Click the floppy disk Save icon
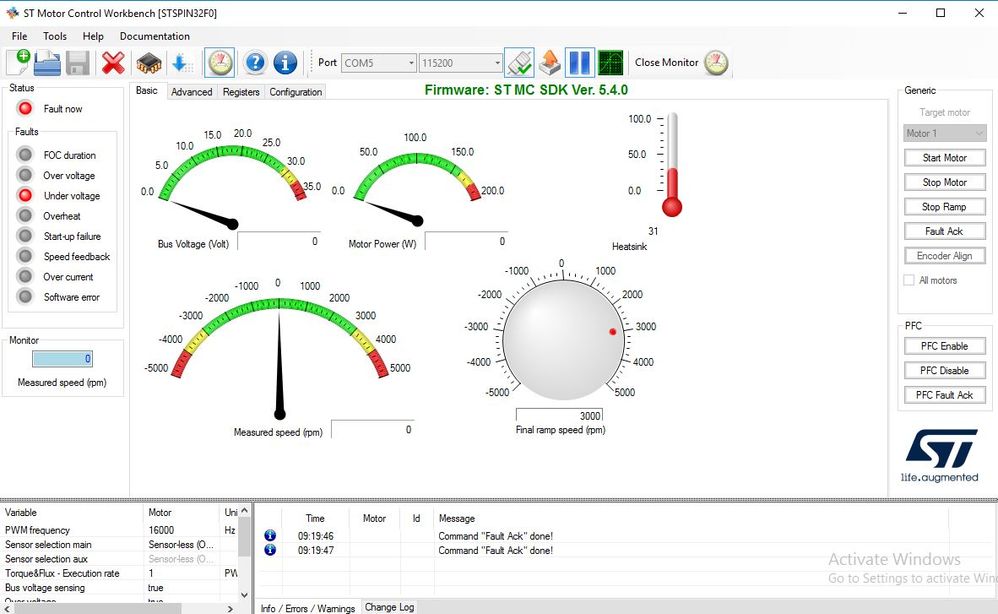998x614 pixels. 78,62
